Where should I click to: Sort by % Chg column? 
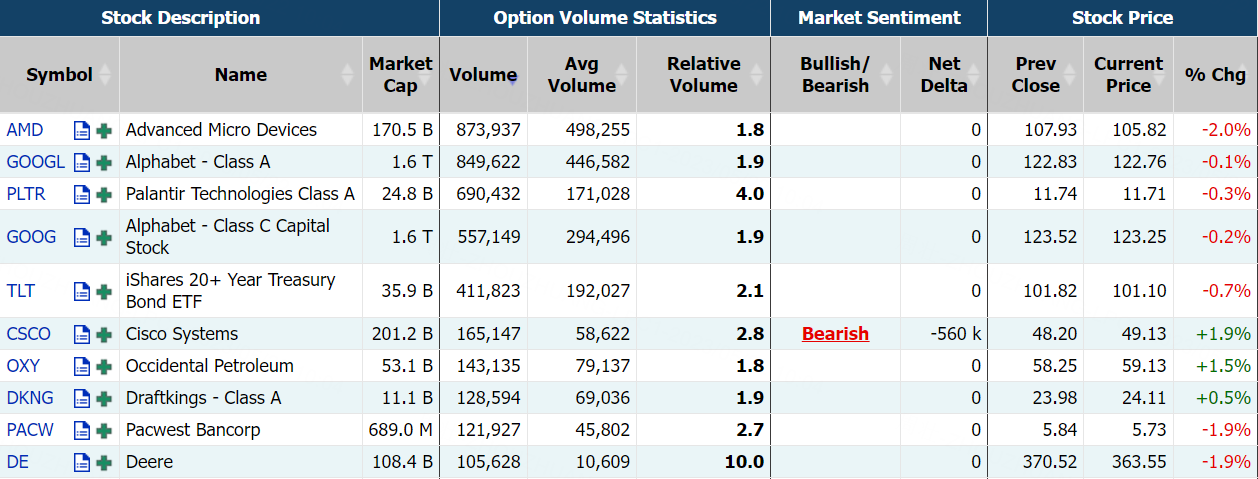(x=1215, y=75)
